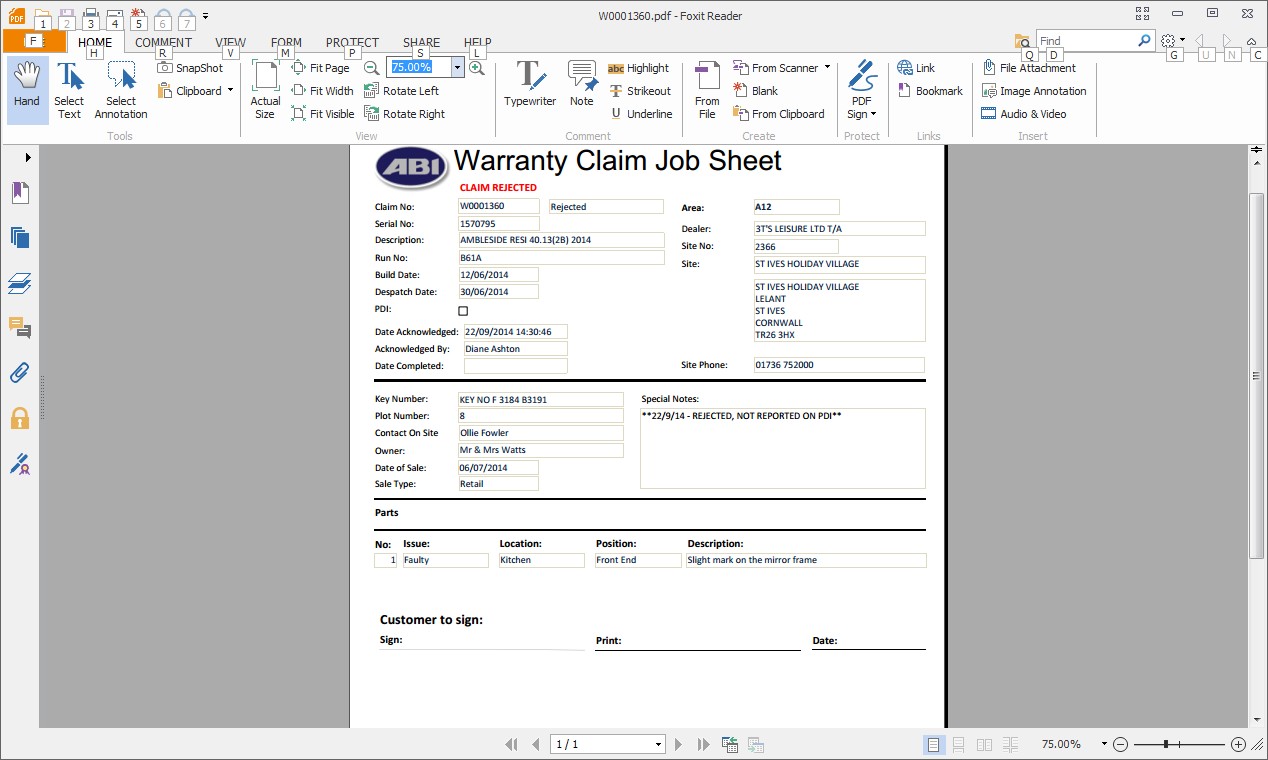Switch to single page view mode
The width and height of the screenshot is (1268, 760).
933,745
